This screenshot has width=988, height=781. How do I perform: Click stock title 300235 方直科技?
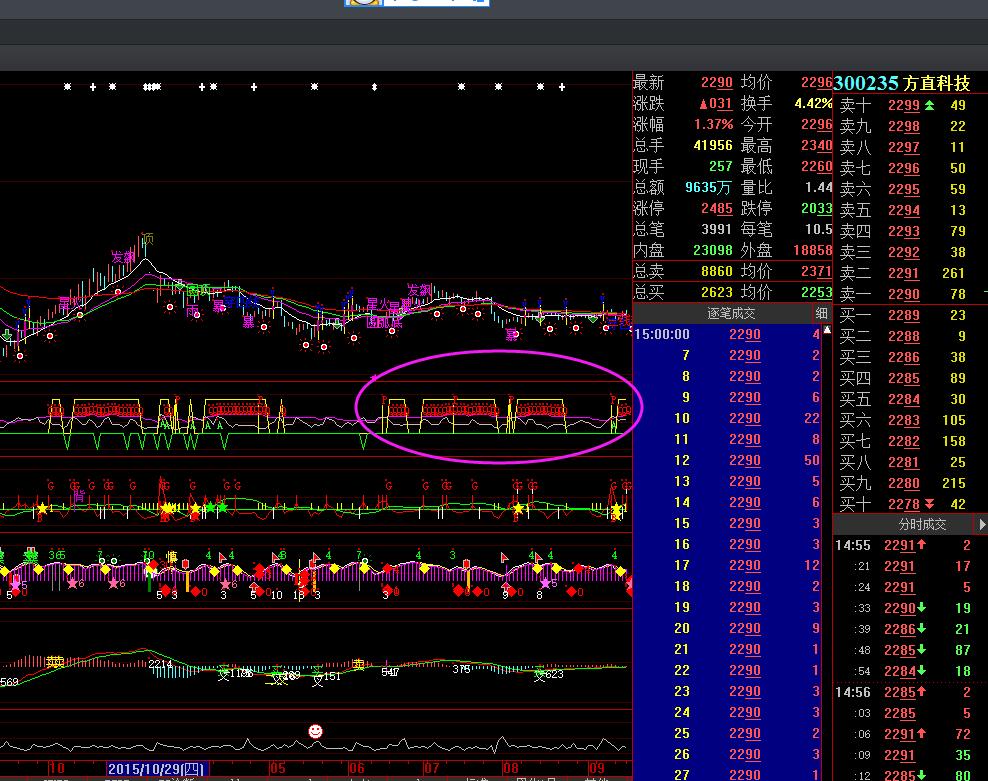(x=902, y=83)
